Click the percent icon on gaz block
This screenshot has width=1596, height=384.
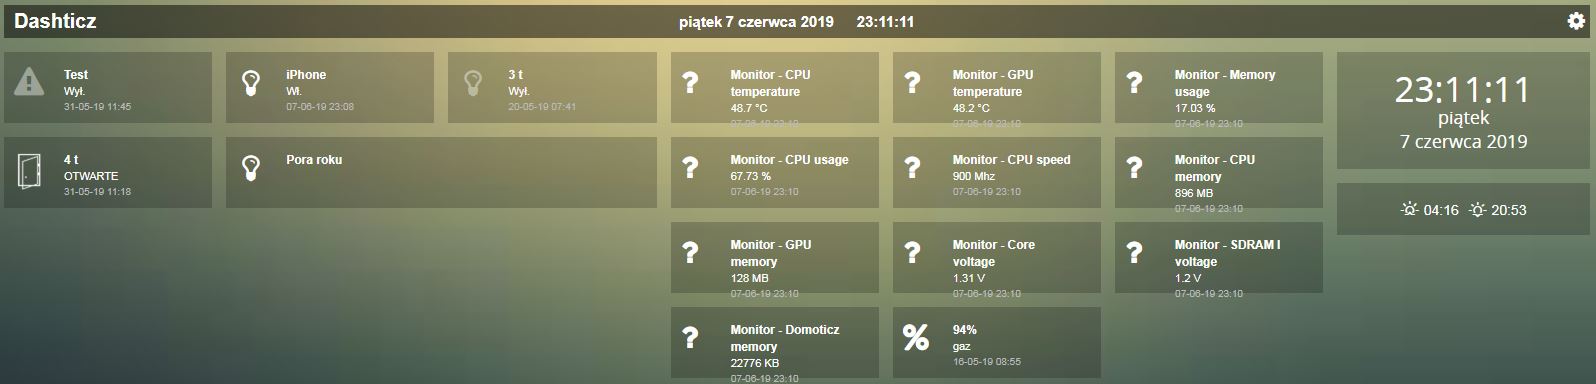pos(915,338)
